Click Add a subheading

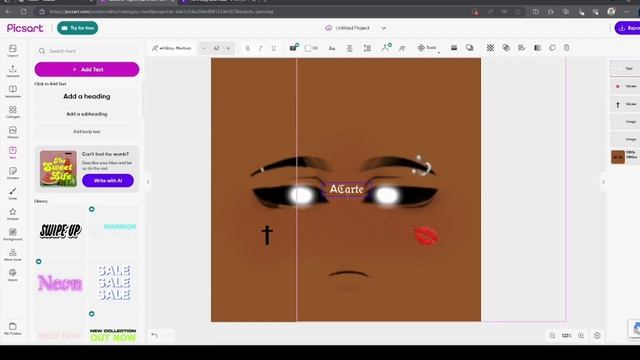pos(87,114)
